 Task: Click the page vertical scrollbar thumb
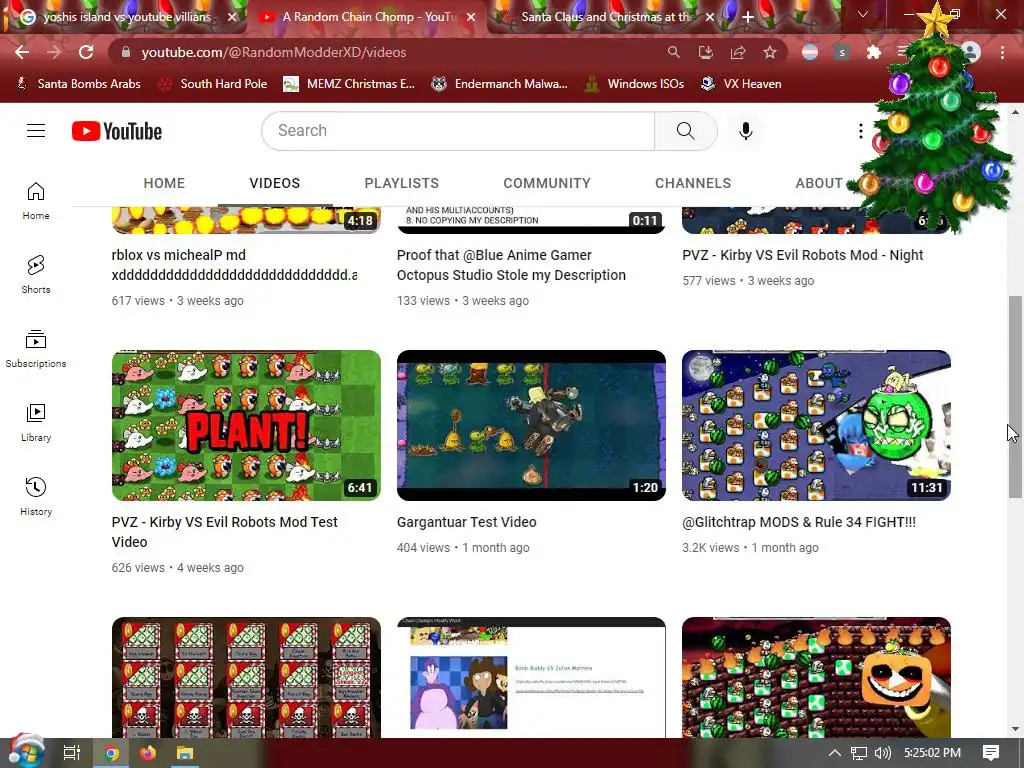(1015, 396)
